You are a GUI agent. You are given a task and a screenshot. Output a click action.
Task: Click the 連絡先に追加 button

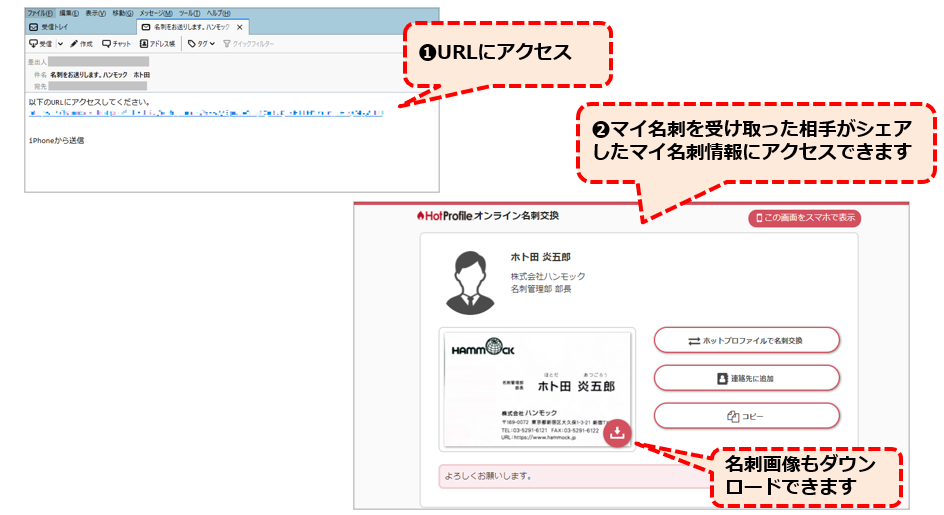tap(747, 378)
